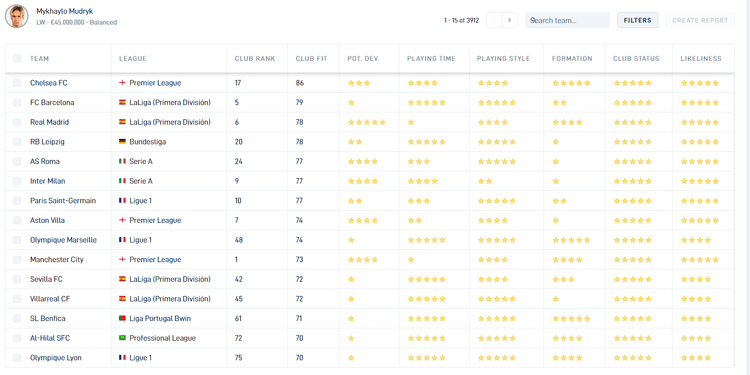Check the Chelsea FC row checkbox
Image resolution: width=750 pixels, height=375 pixels.
pyautogui.click(x=17, y=83)
